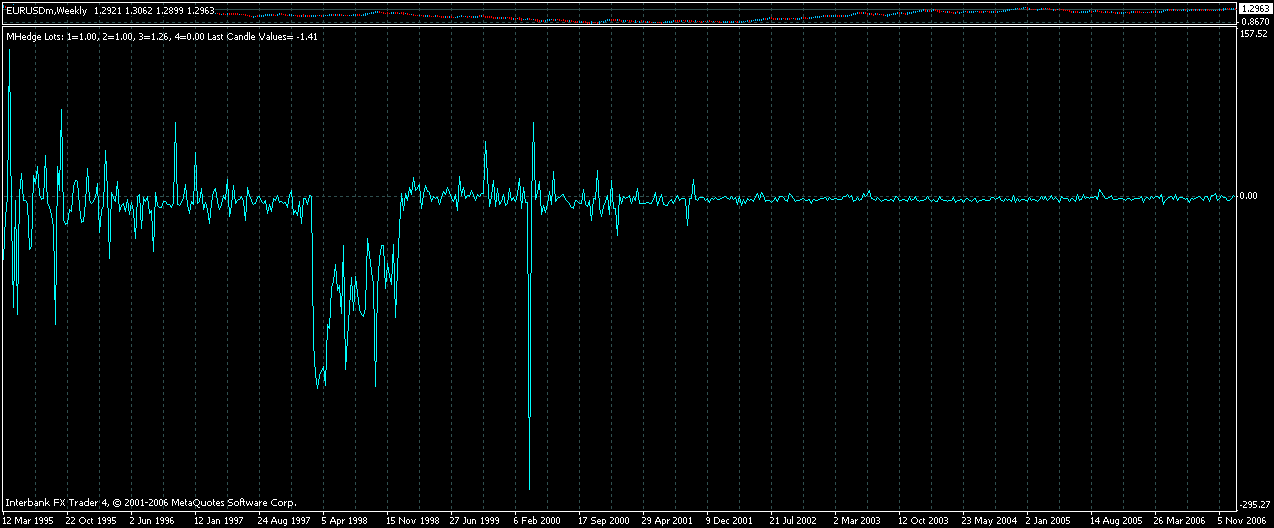
Task: Select the 2 Jan 2005 date label
Action: (1049, 520)
